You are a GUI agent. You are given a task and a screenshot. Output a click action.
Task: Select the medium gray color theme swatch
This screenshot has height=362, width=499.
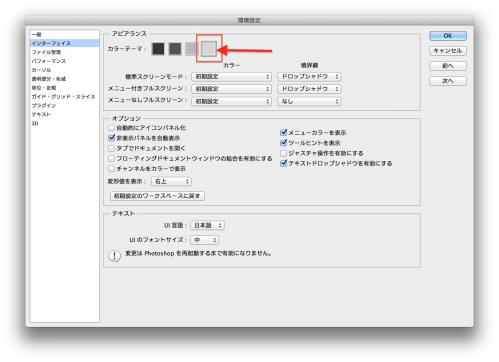[x=192, y=49]
